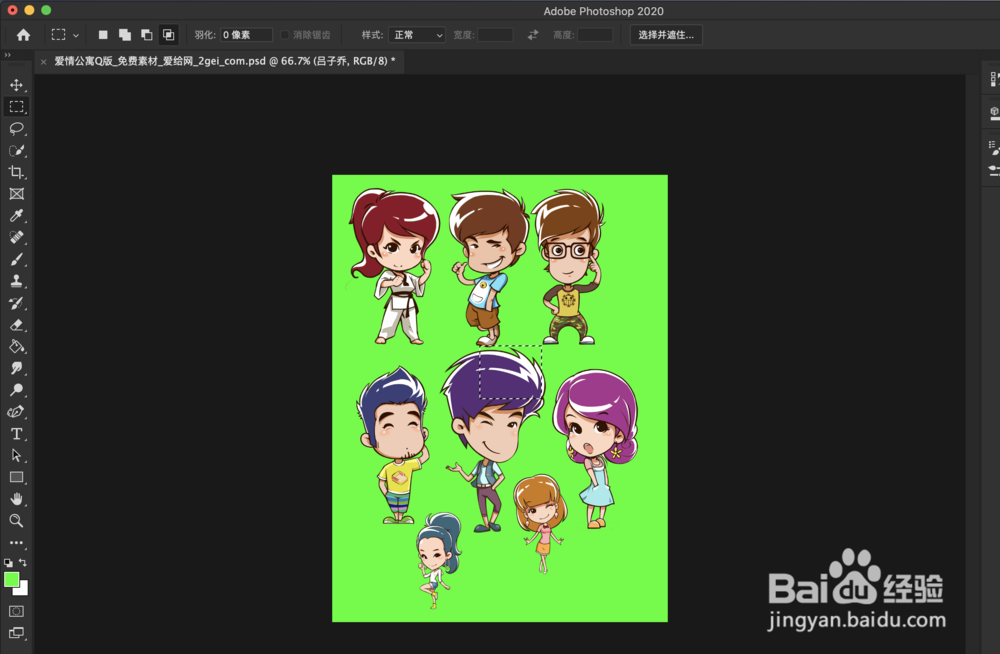Screen dimensions: 1000x654
Task: Go to the Home screen
Action: coord(24,35)
